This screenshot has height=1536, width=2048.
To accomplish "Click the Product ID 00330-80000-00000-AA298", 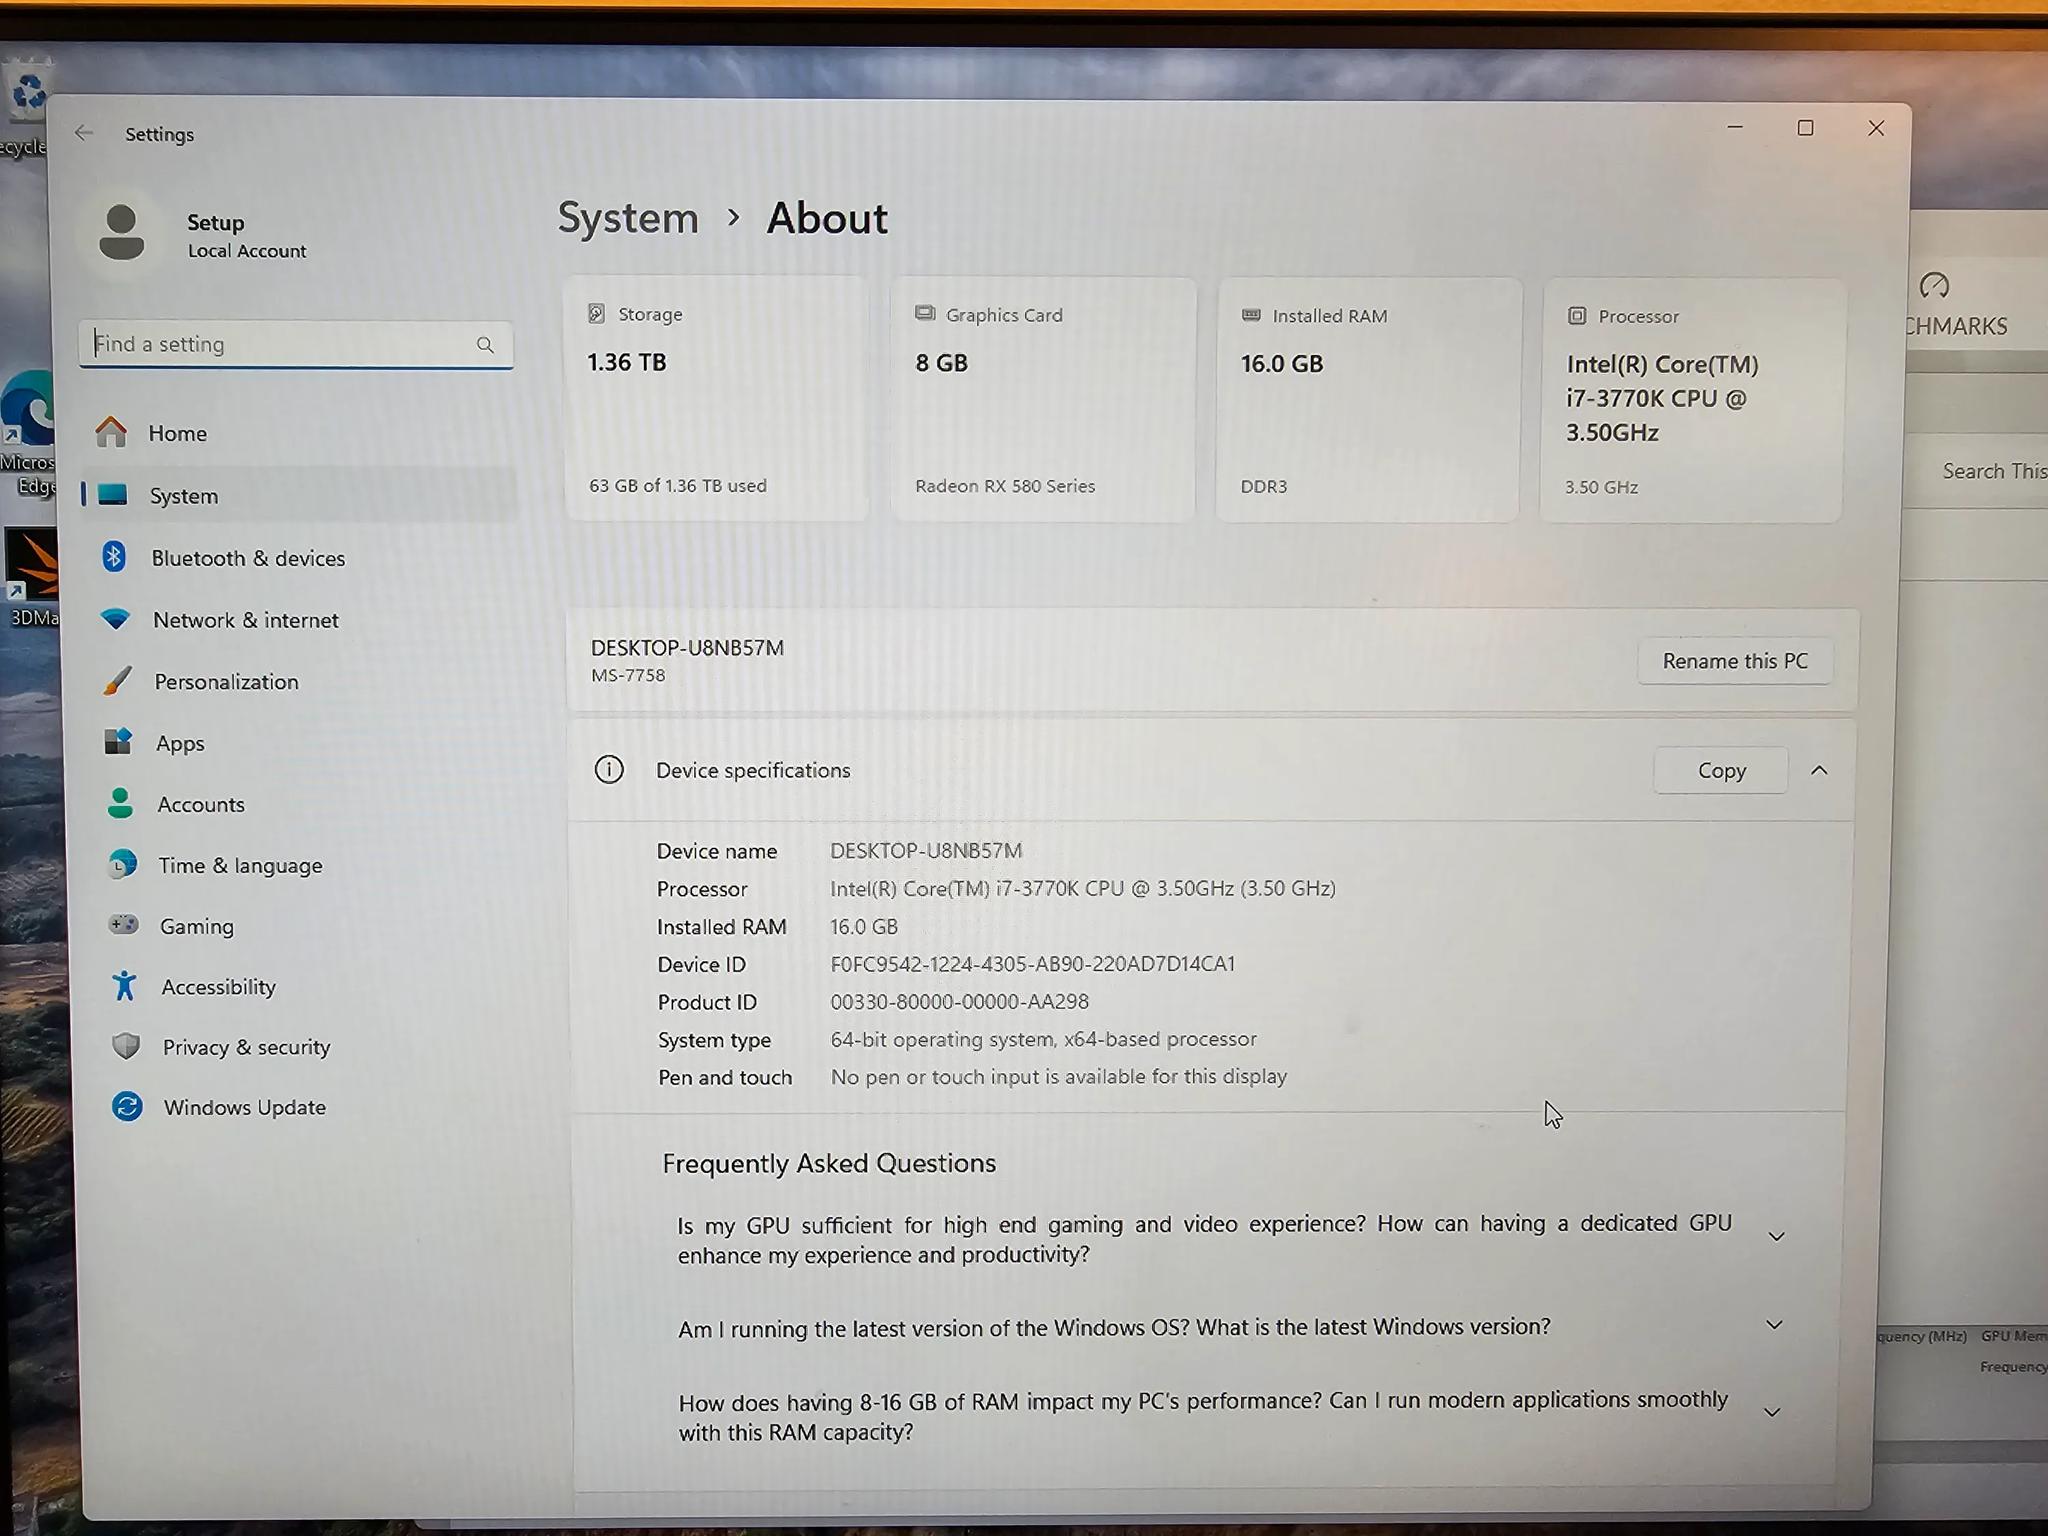I will tap(960, 1001).
